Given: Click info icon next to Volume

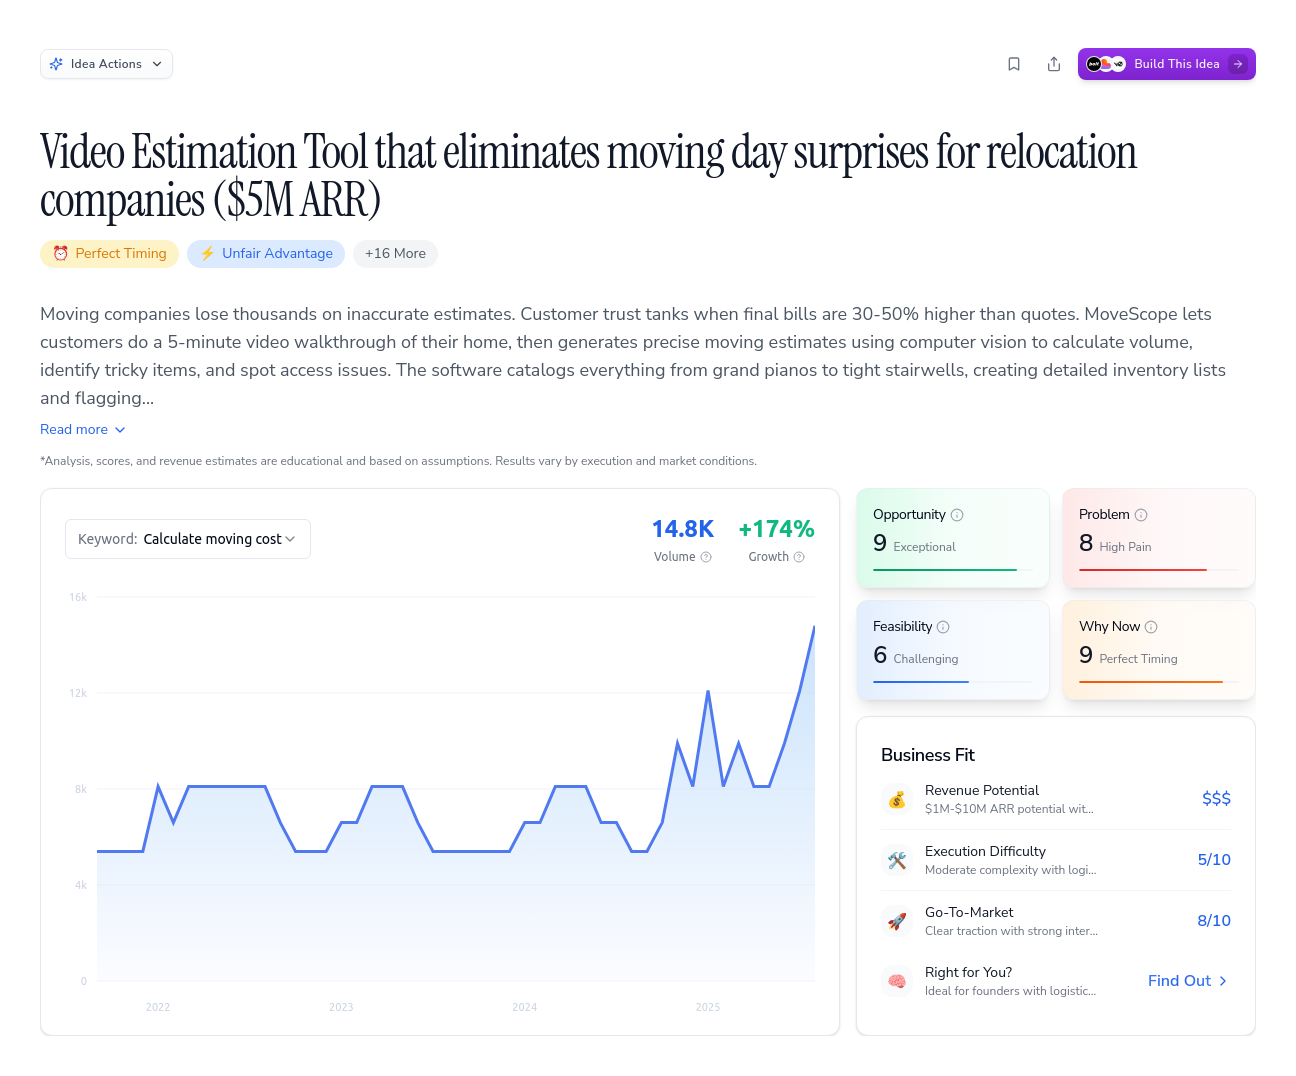Looking at the screenshot, I should click(706, 557).
